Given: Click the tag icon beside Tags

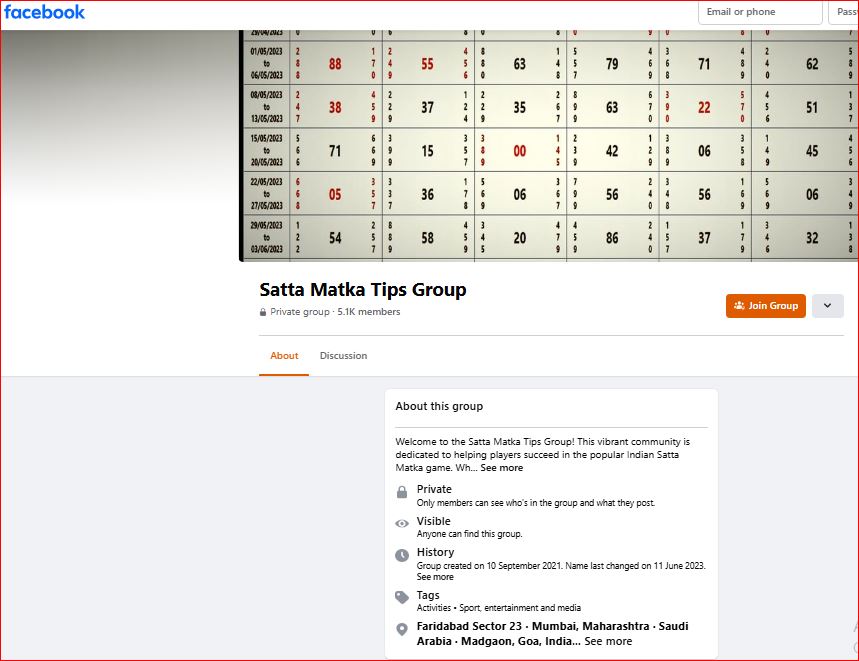Looking at the screenshot, I should click(x=401, y=596).
